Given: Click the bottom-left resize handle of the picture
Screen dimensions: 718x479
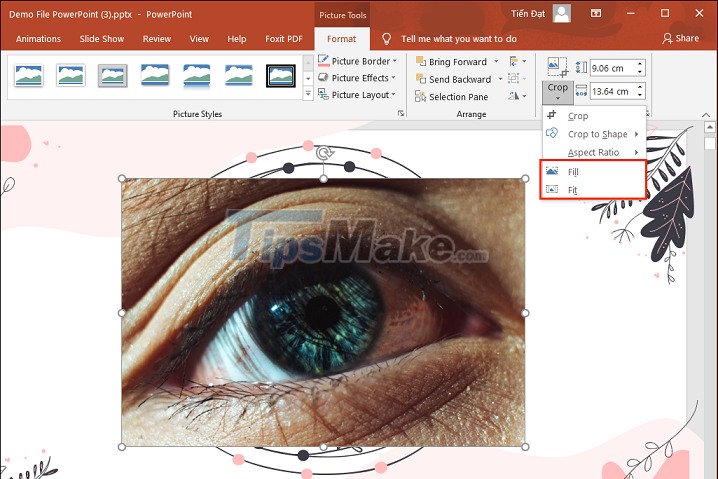Looking at the screenshot, I should [122, 446].
